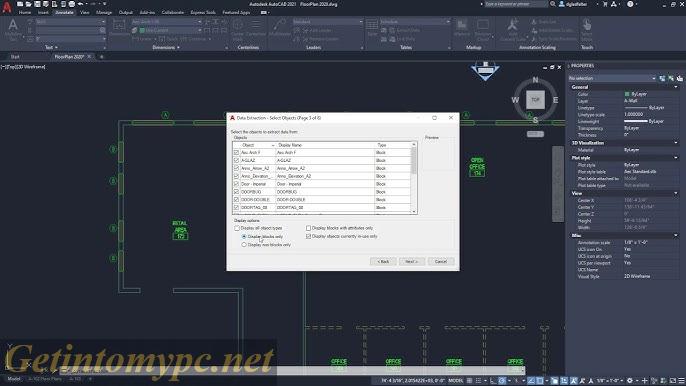Open the text style dropdown in ribbon
The width and height of the screenshot is (686, 386).
click(70, 21)
